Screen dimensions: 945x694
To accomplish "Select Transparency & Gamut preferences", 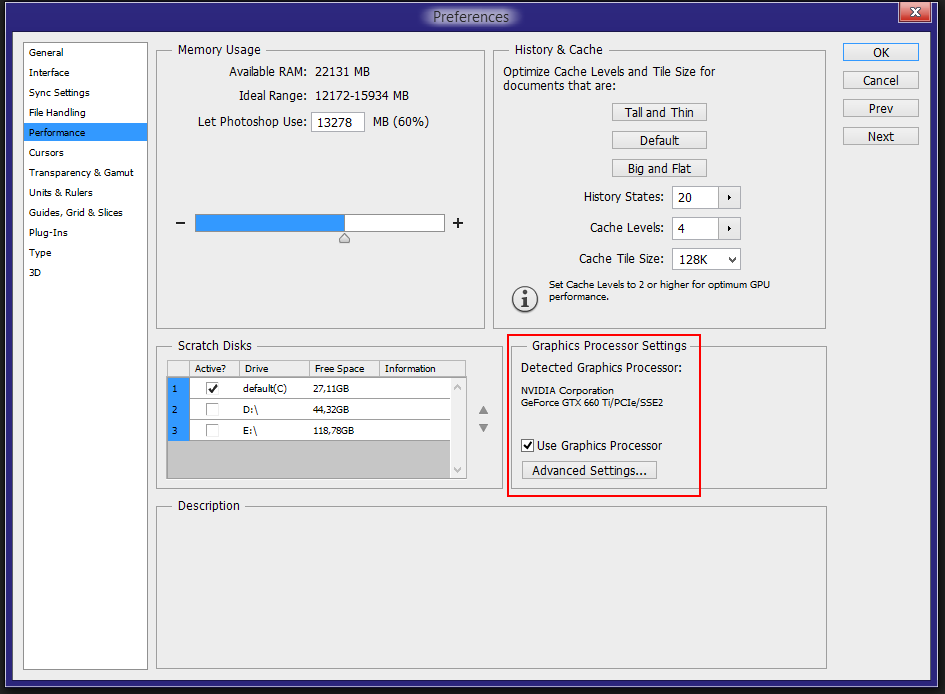I will [81, 173].
